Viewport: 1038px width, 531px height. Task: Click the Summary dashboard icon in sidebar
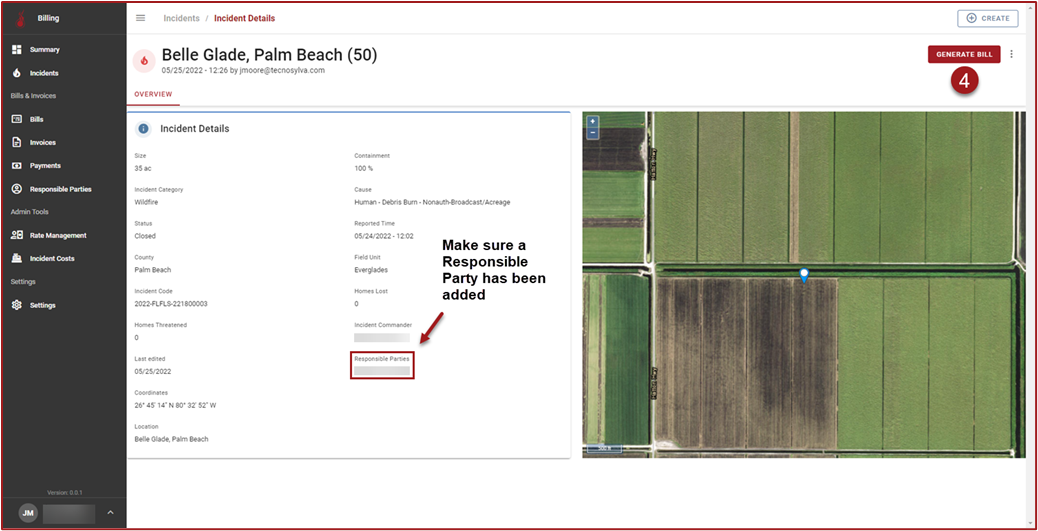pos(17,49)
